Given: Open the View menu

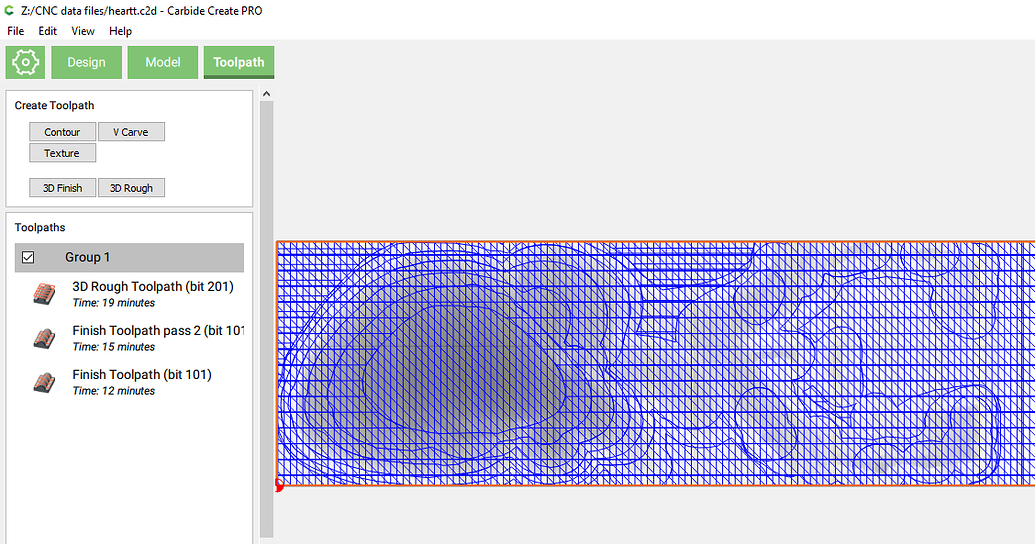Looking at the screenshot, I should pyautogui.click(x=83, y=31).
